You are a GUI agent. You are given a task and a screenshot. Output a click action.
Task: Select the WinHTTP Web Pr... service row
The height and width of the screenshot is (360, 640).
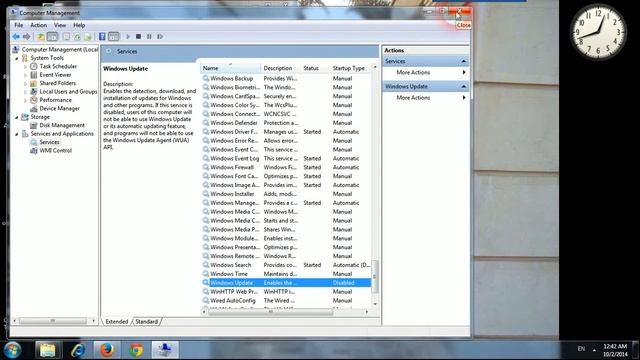(x=286, y=291)
